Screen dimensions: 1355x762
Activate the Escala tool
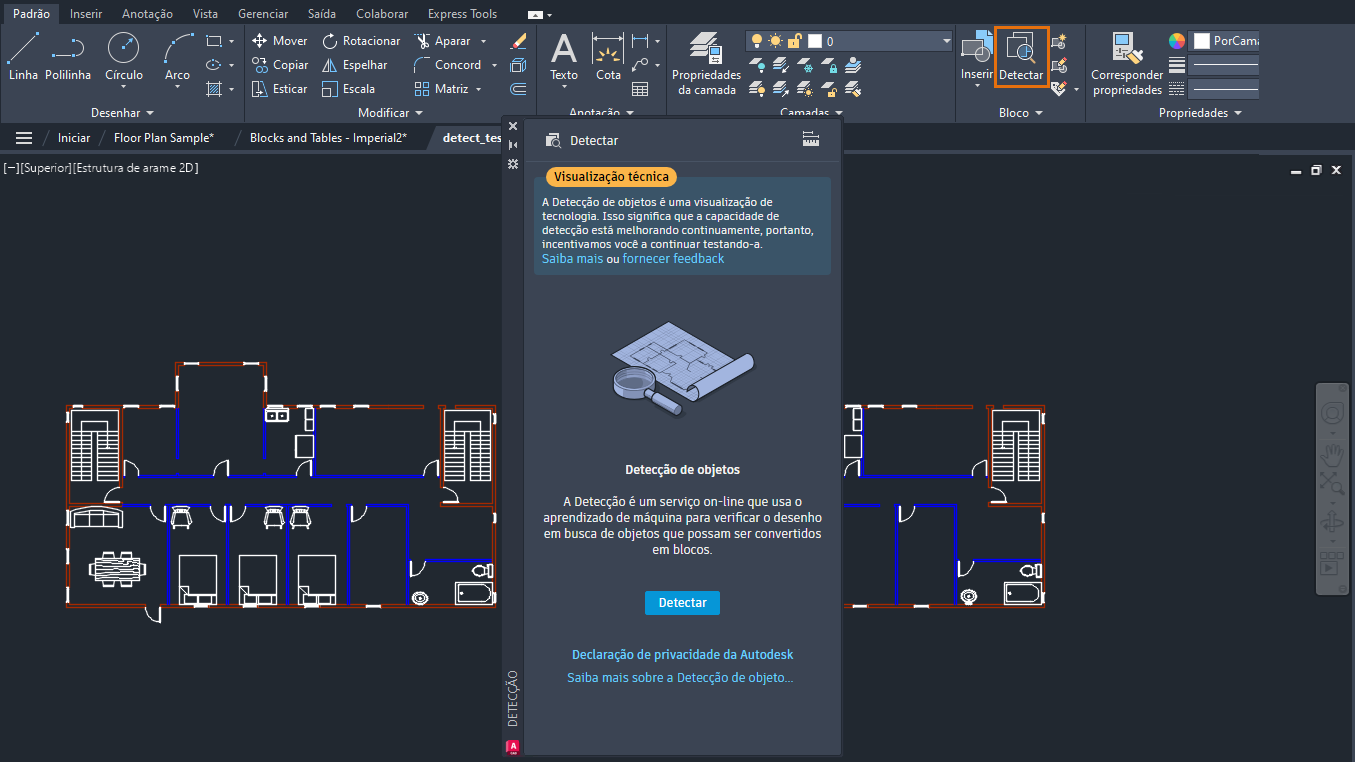(348, 89)
